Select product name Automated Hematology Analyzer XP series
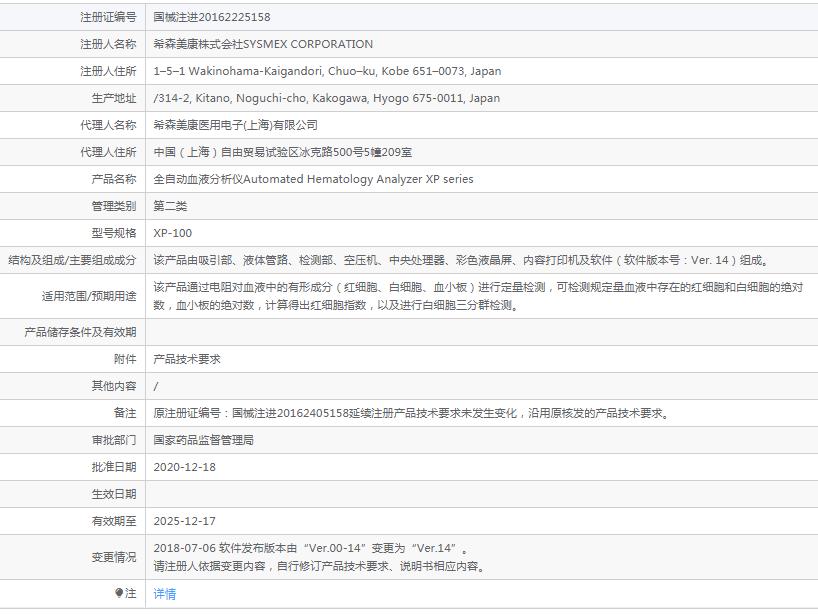This screenshot has width=818, height=615. (313, 179)
